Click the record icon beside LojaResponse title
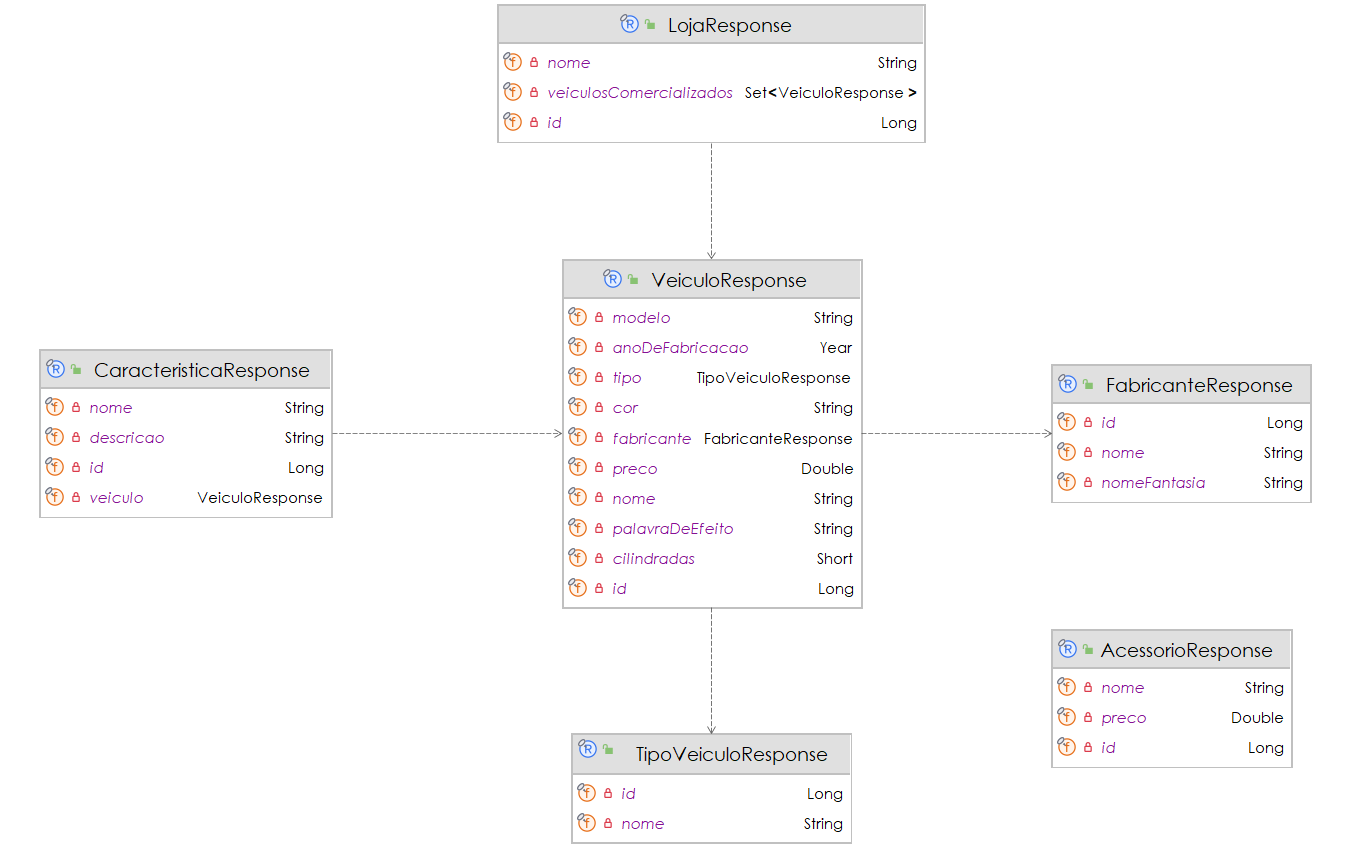This screenshot has width=1359, height=849. 629,24
